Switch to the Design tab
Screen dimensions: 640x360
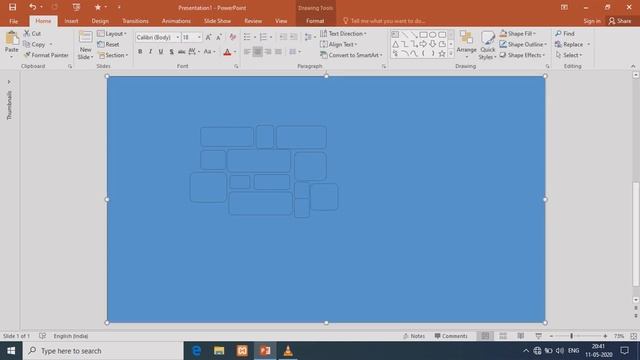100,21
